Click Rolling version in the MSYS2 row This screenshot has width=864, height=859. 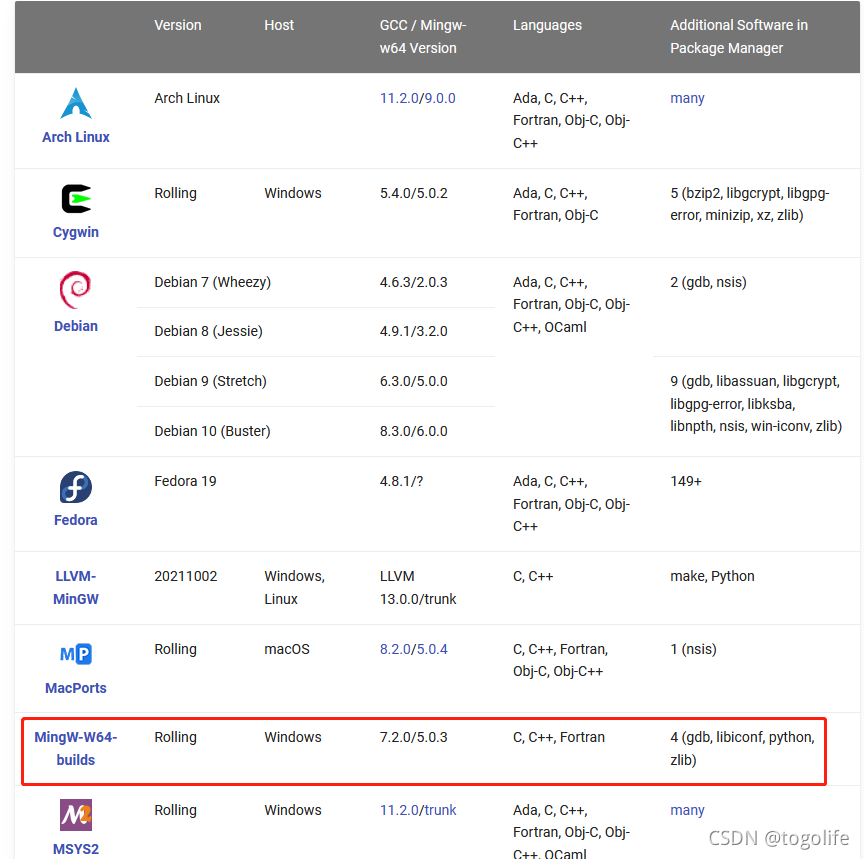[x=175, y=810]
